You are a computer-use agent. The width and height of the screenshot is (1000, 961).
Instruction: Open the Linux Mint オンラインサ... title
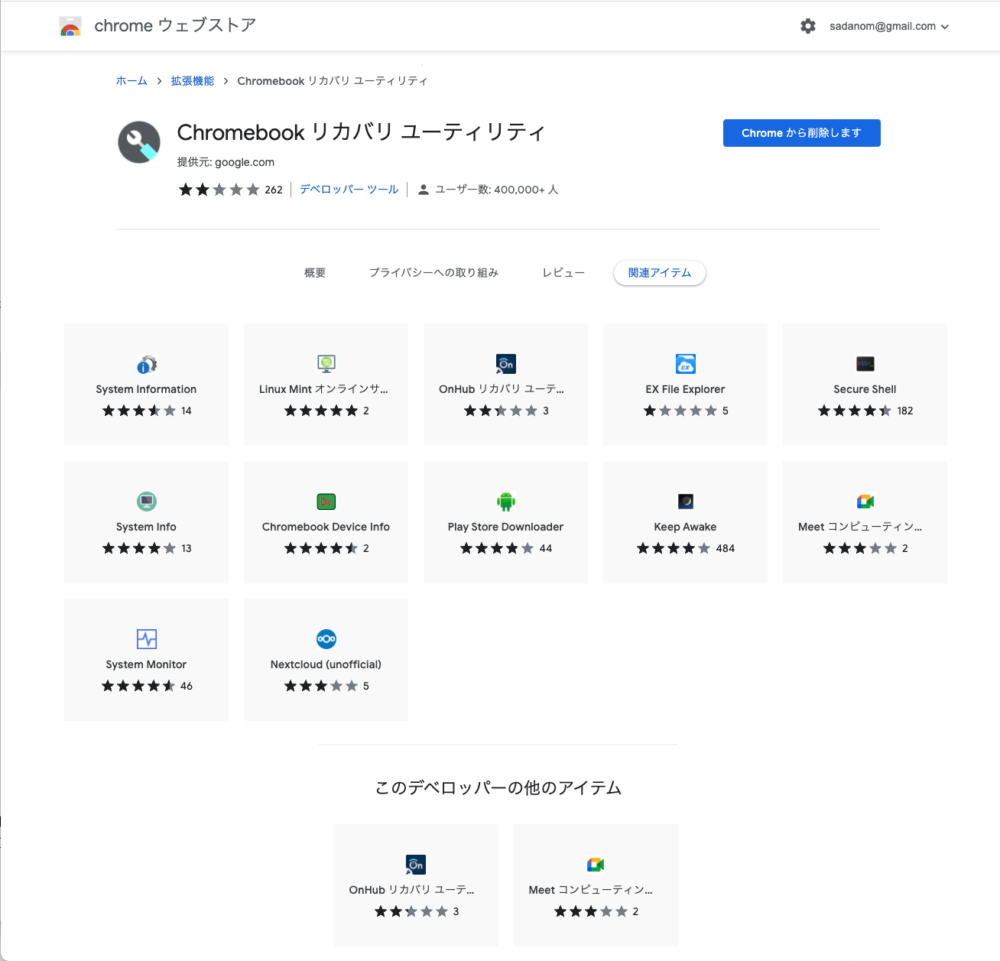pos(323,389)
